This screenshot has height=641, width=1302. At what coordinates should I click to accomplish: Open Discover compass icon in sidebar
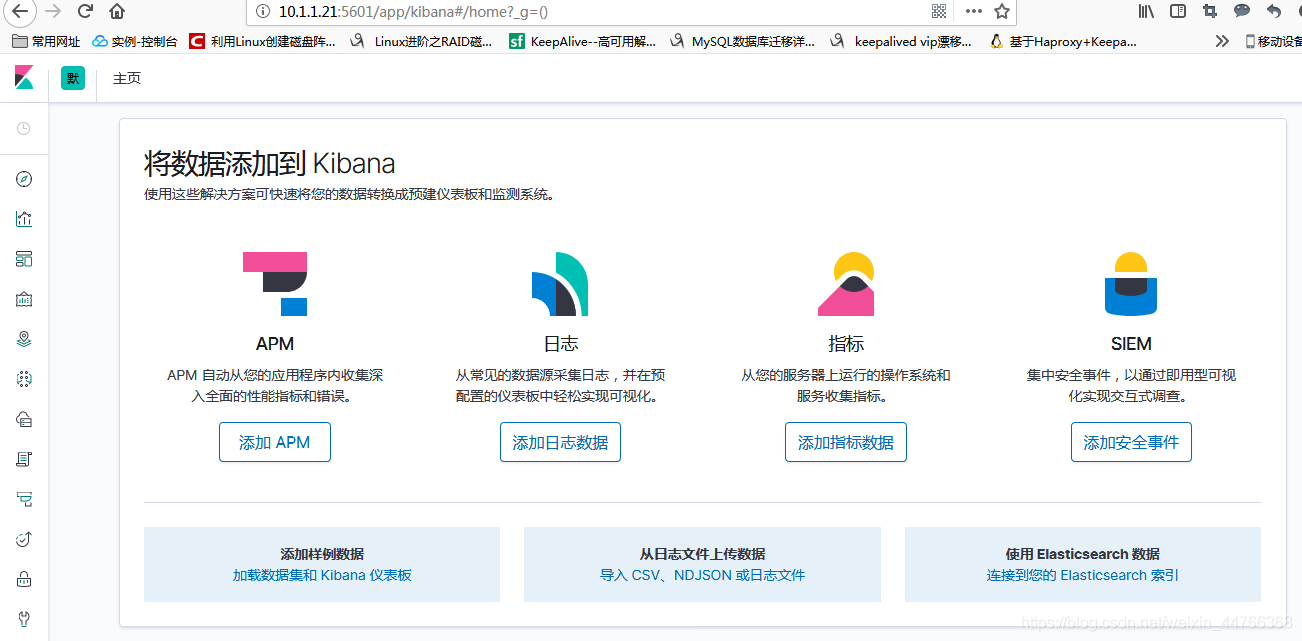click(24, 179)
